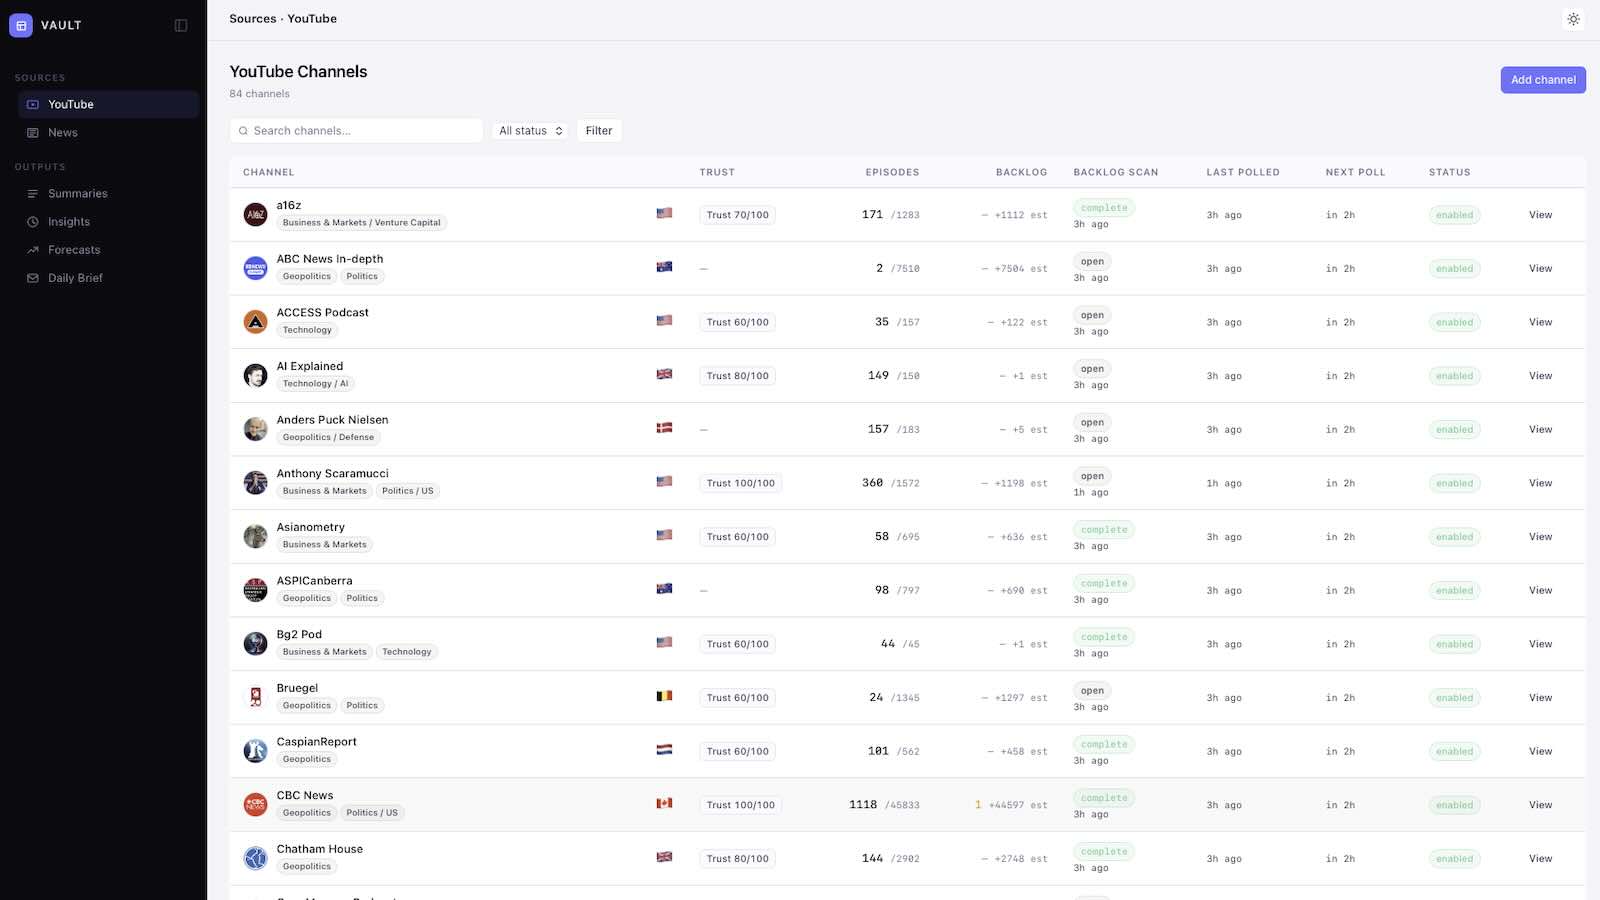View the CBC News channel
The height and width of the screenshot is (900, 1600).
point(1540,805)
